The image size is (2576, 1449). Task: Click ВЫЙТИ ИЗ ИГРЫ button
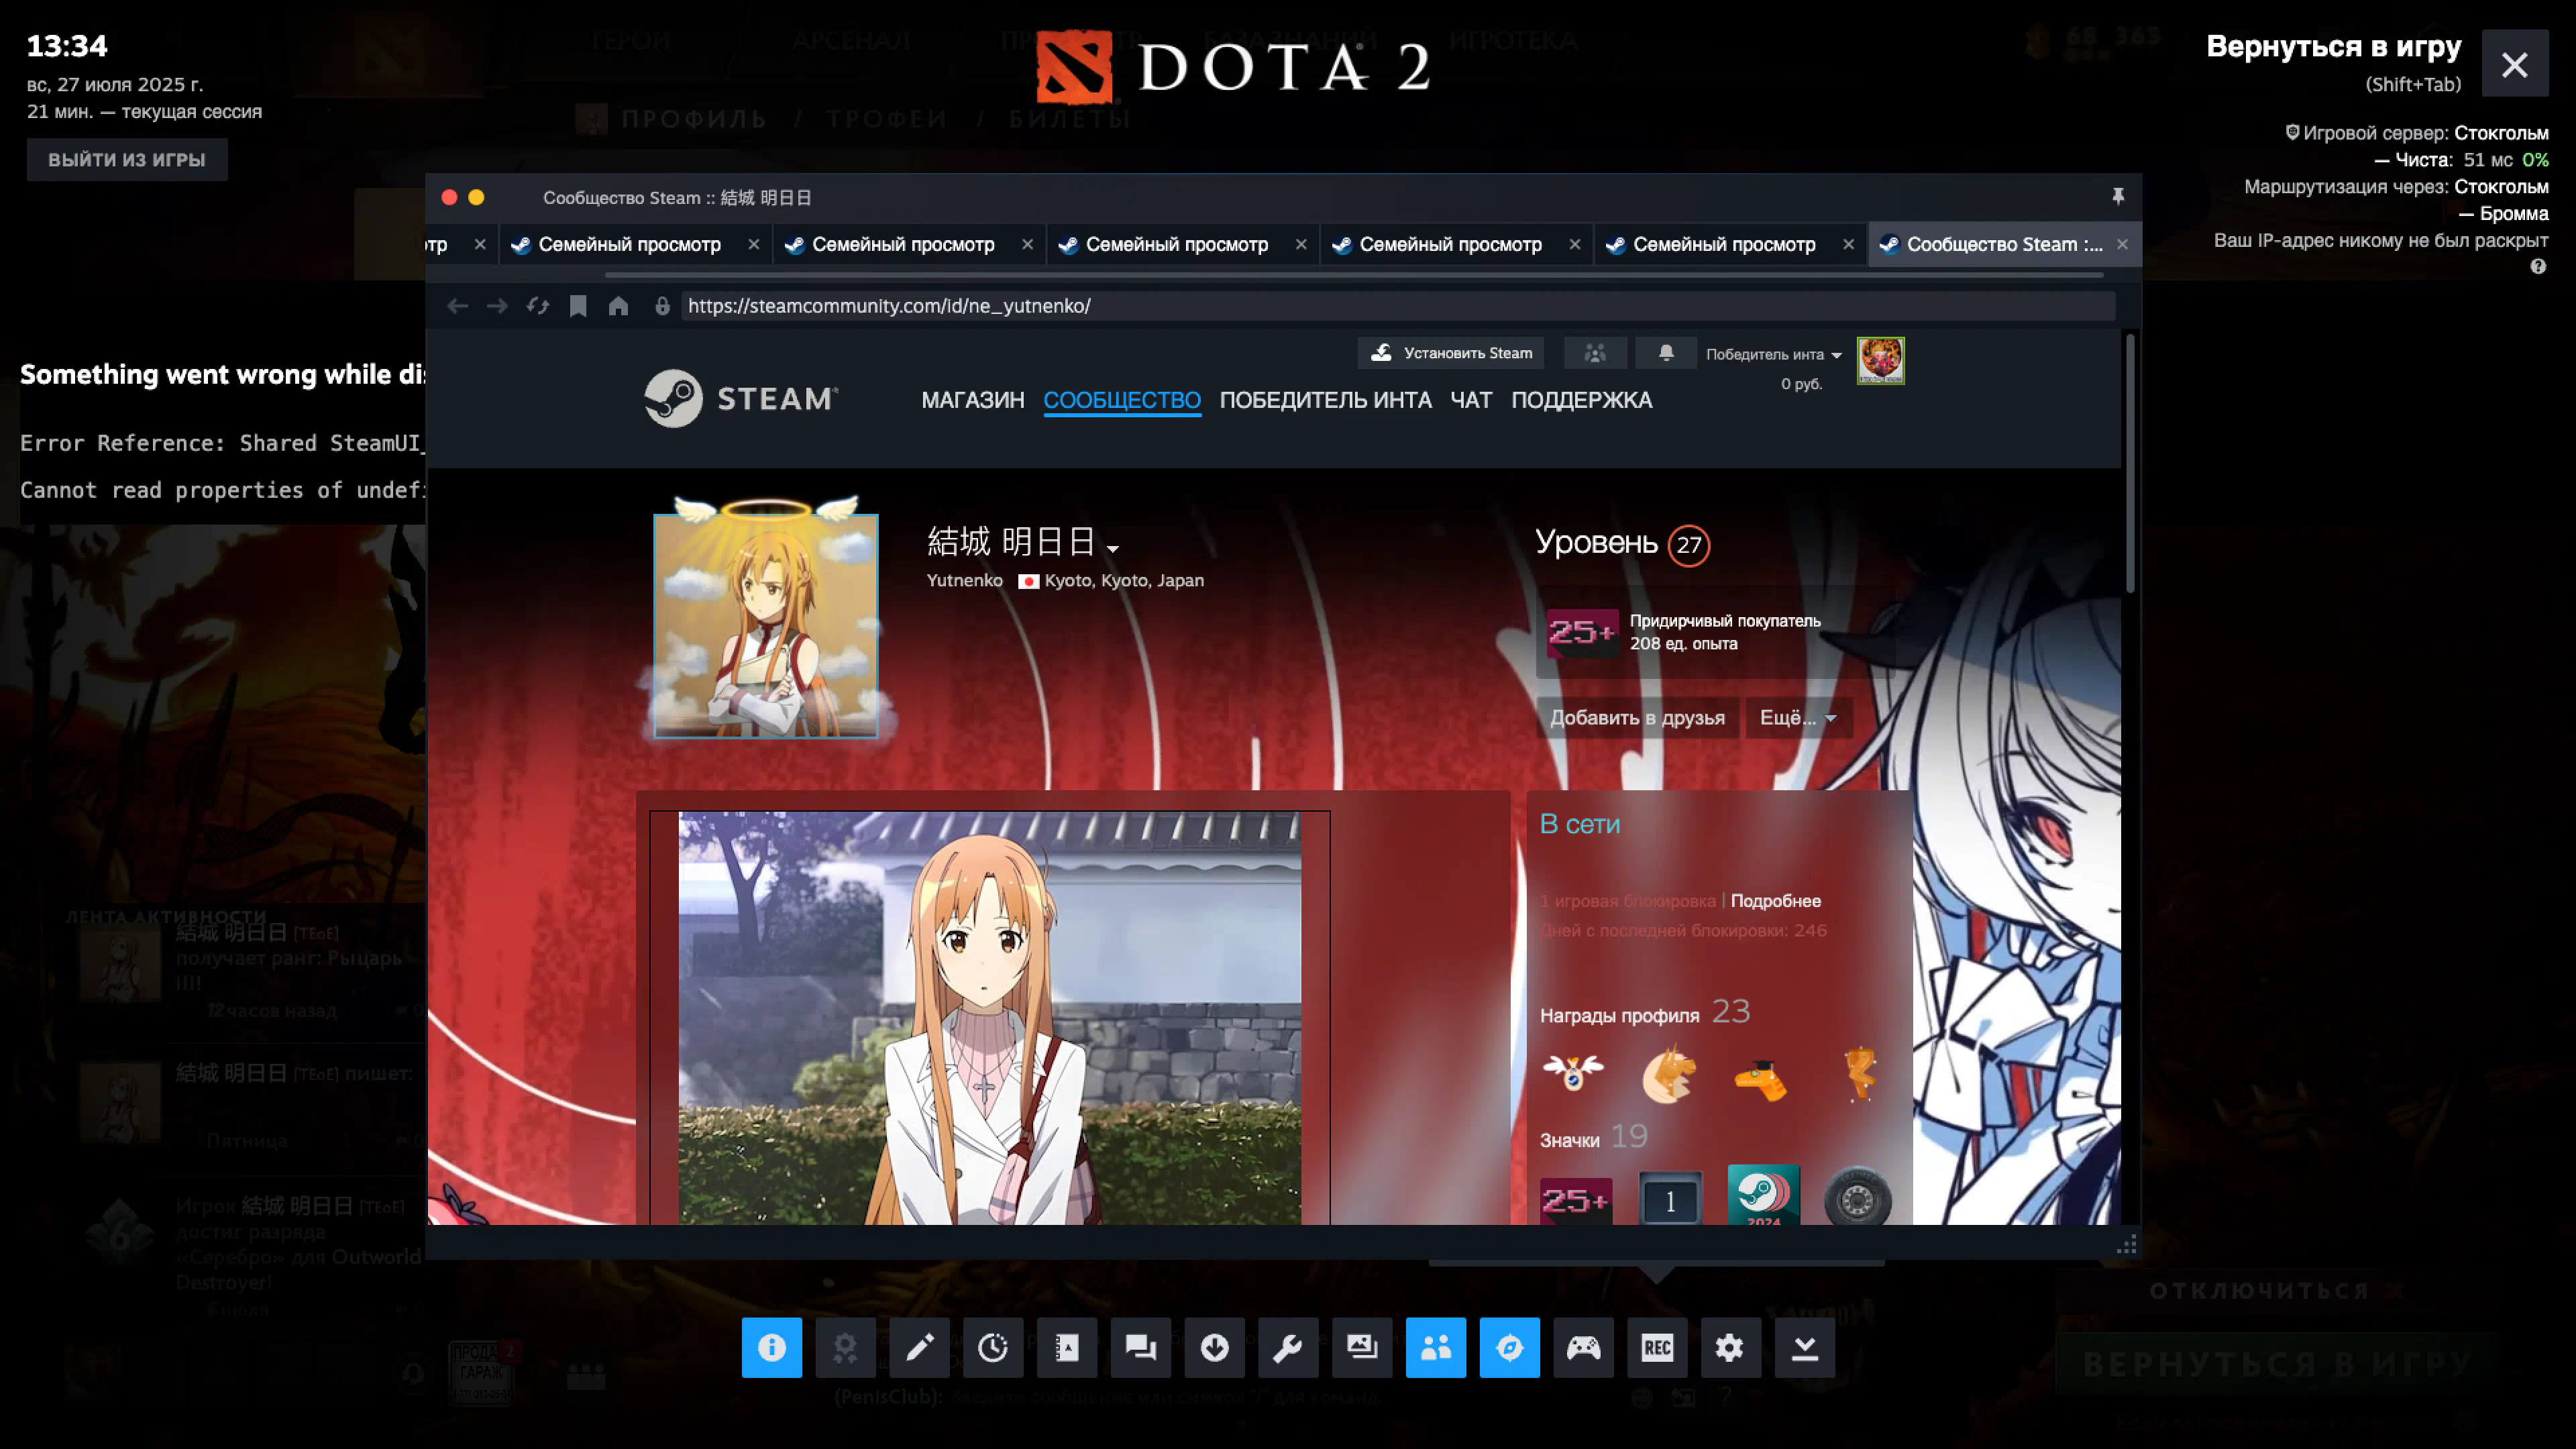click(x=127, y=160)
